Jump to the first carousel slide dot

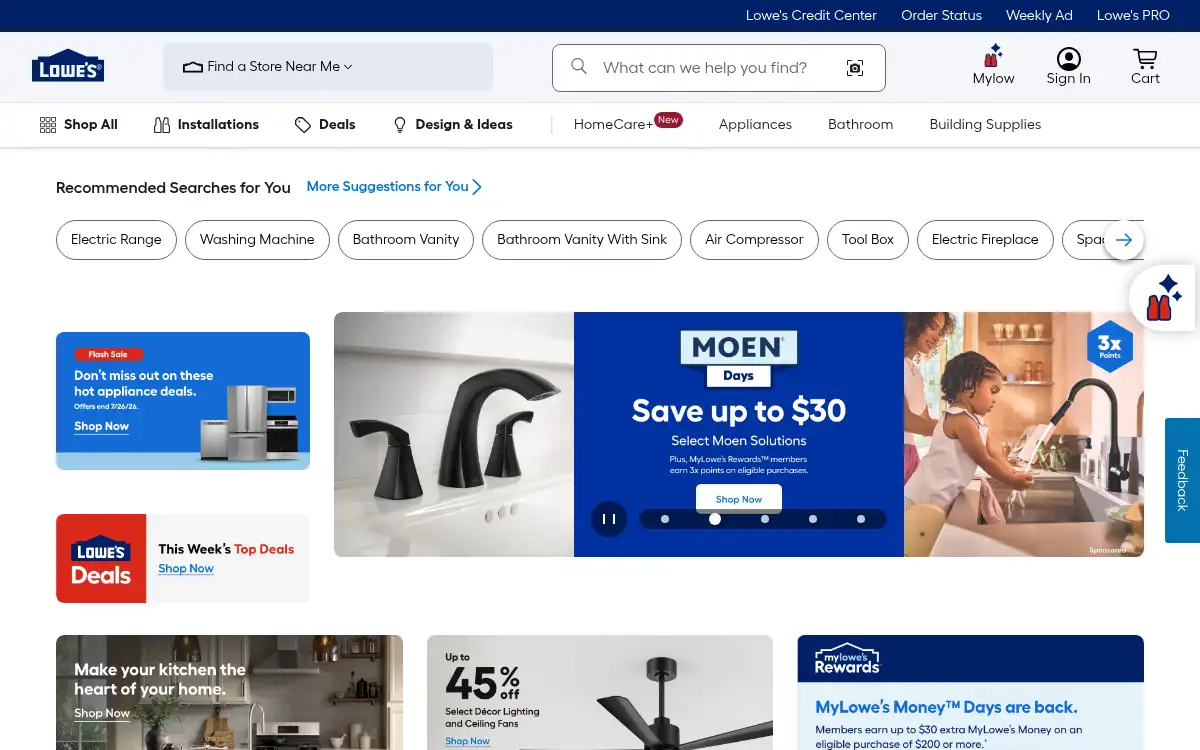pos(665,519)
